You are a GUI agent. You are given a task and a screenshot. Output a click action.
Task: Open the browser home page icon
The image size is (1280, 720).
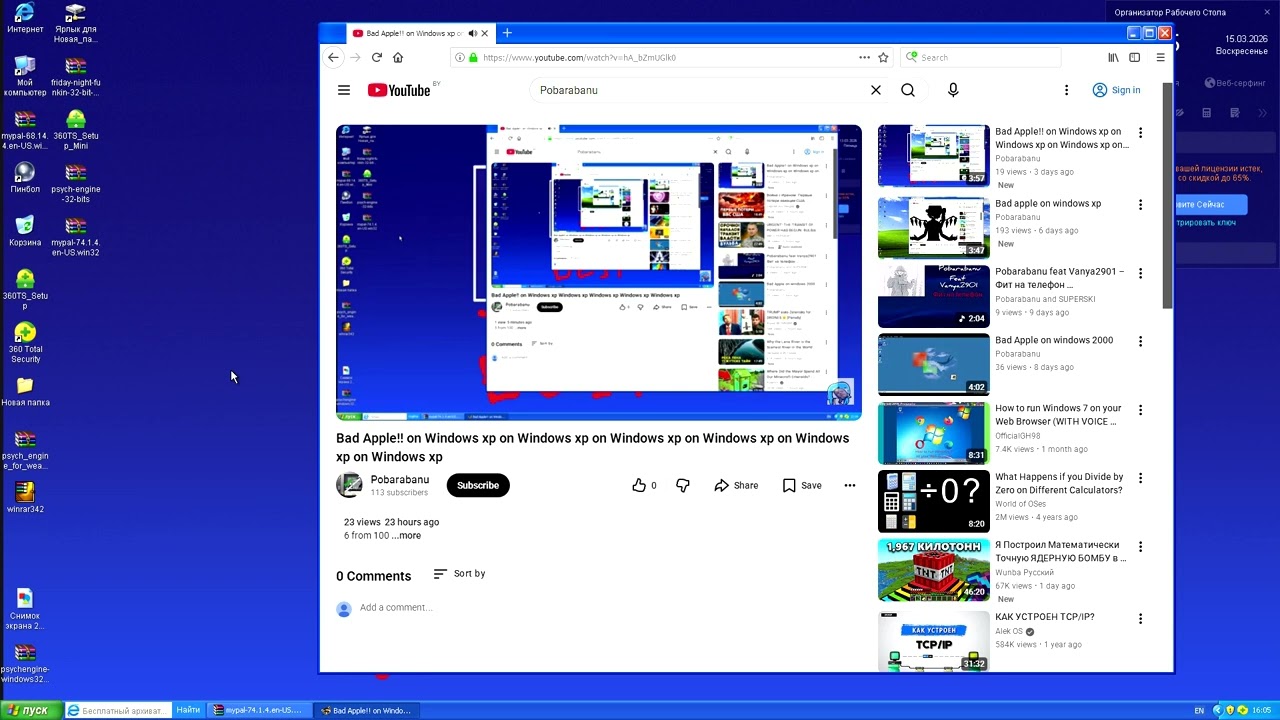398,58
